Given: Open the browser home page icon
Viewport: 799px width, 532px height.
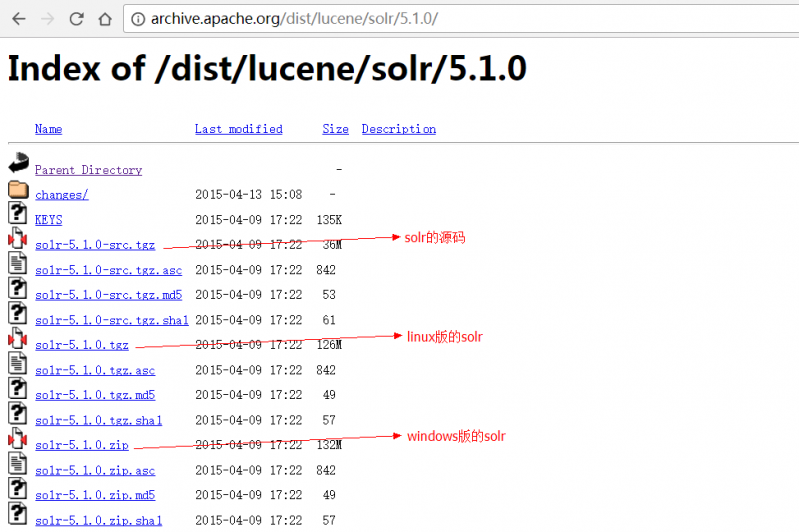Looking at the screenshot, I should pos(105,19).
